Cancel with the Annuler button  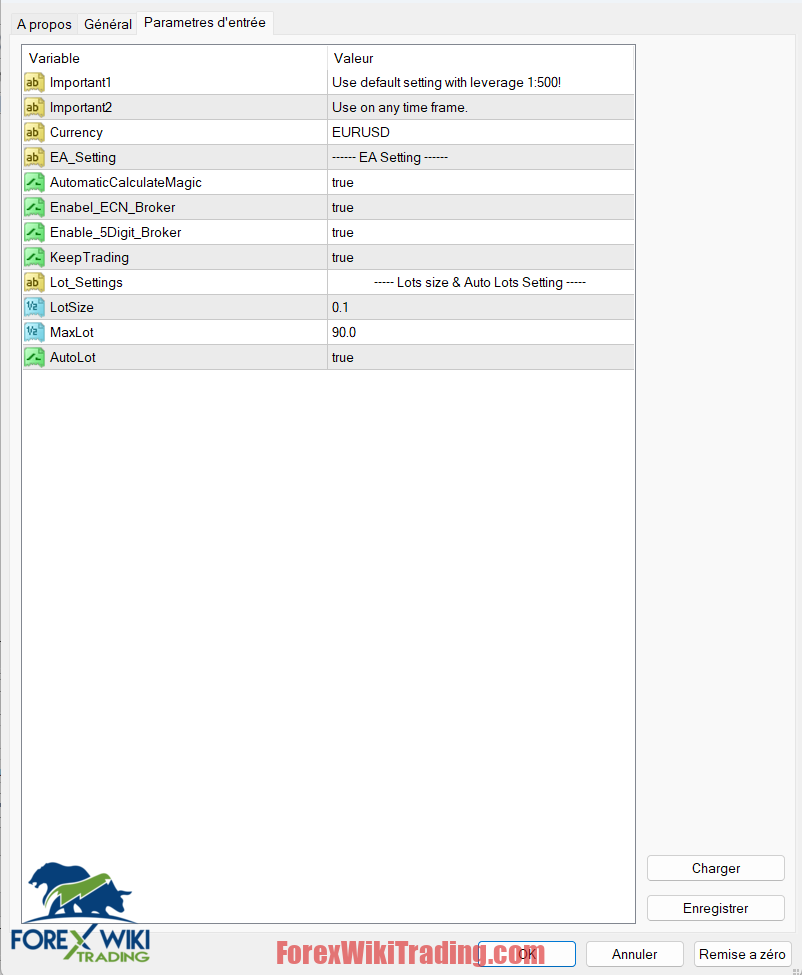pos(634,954)
